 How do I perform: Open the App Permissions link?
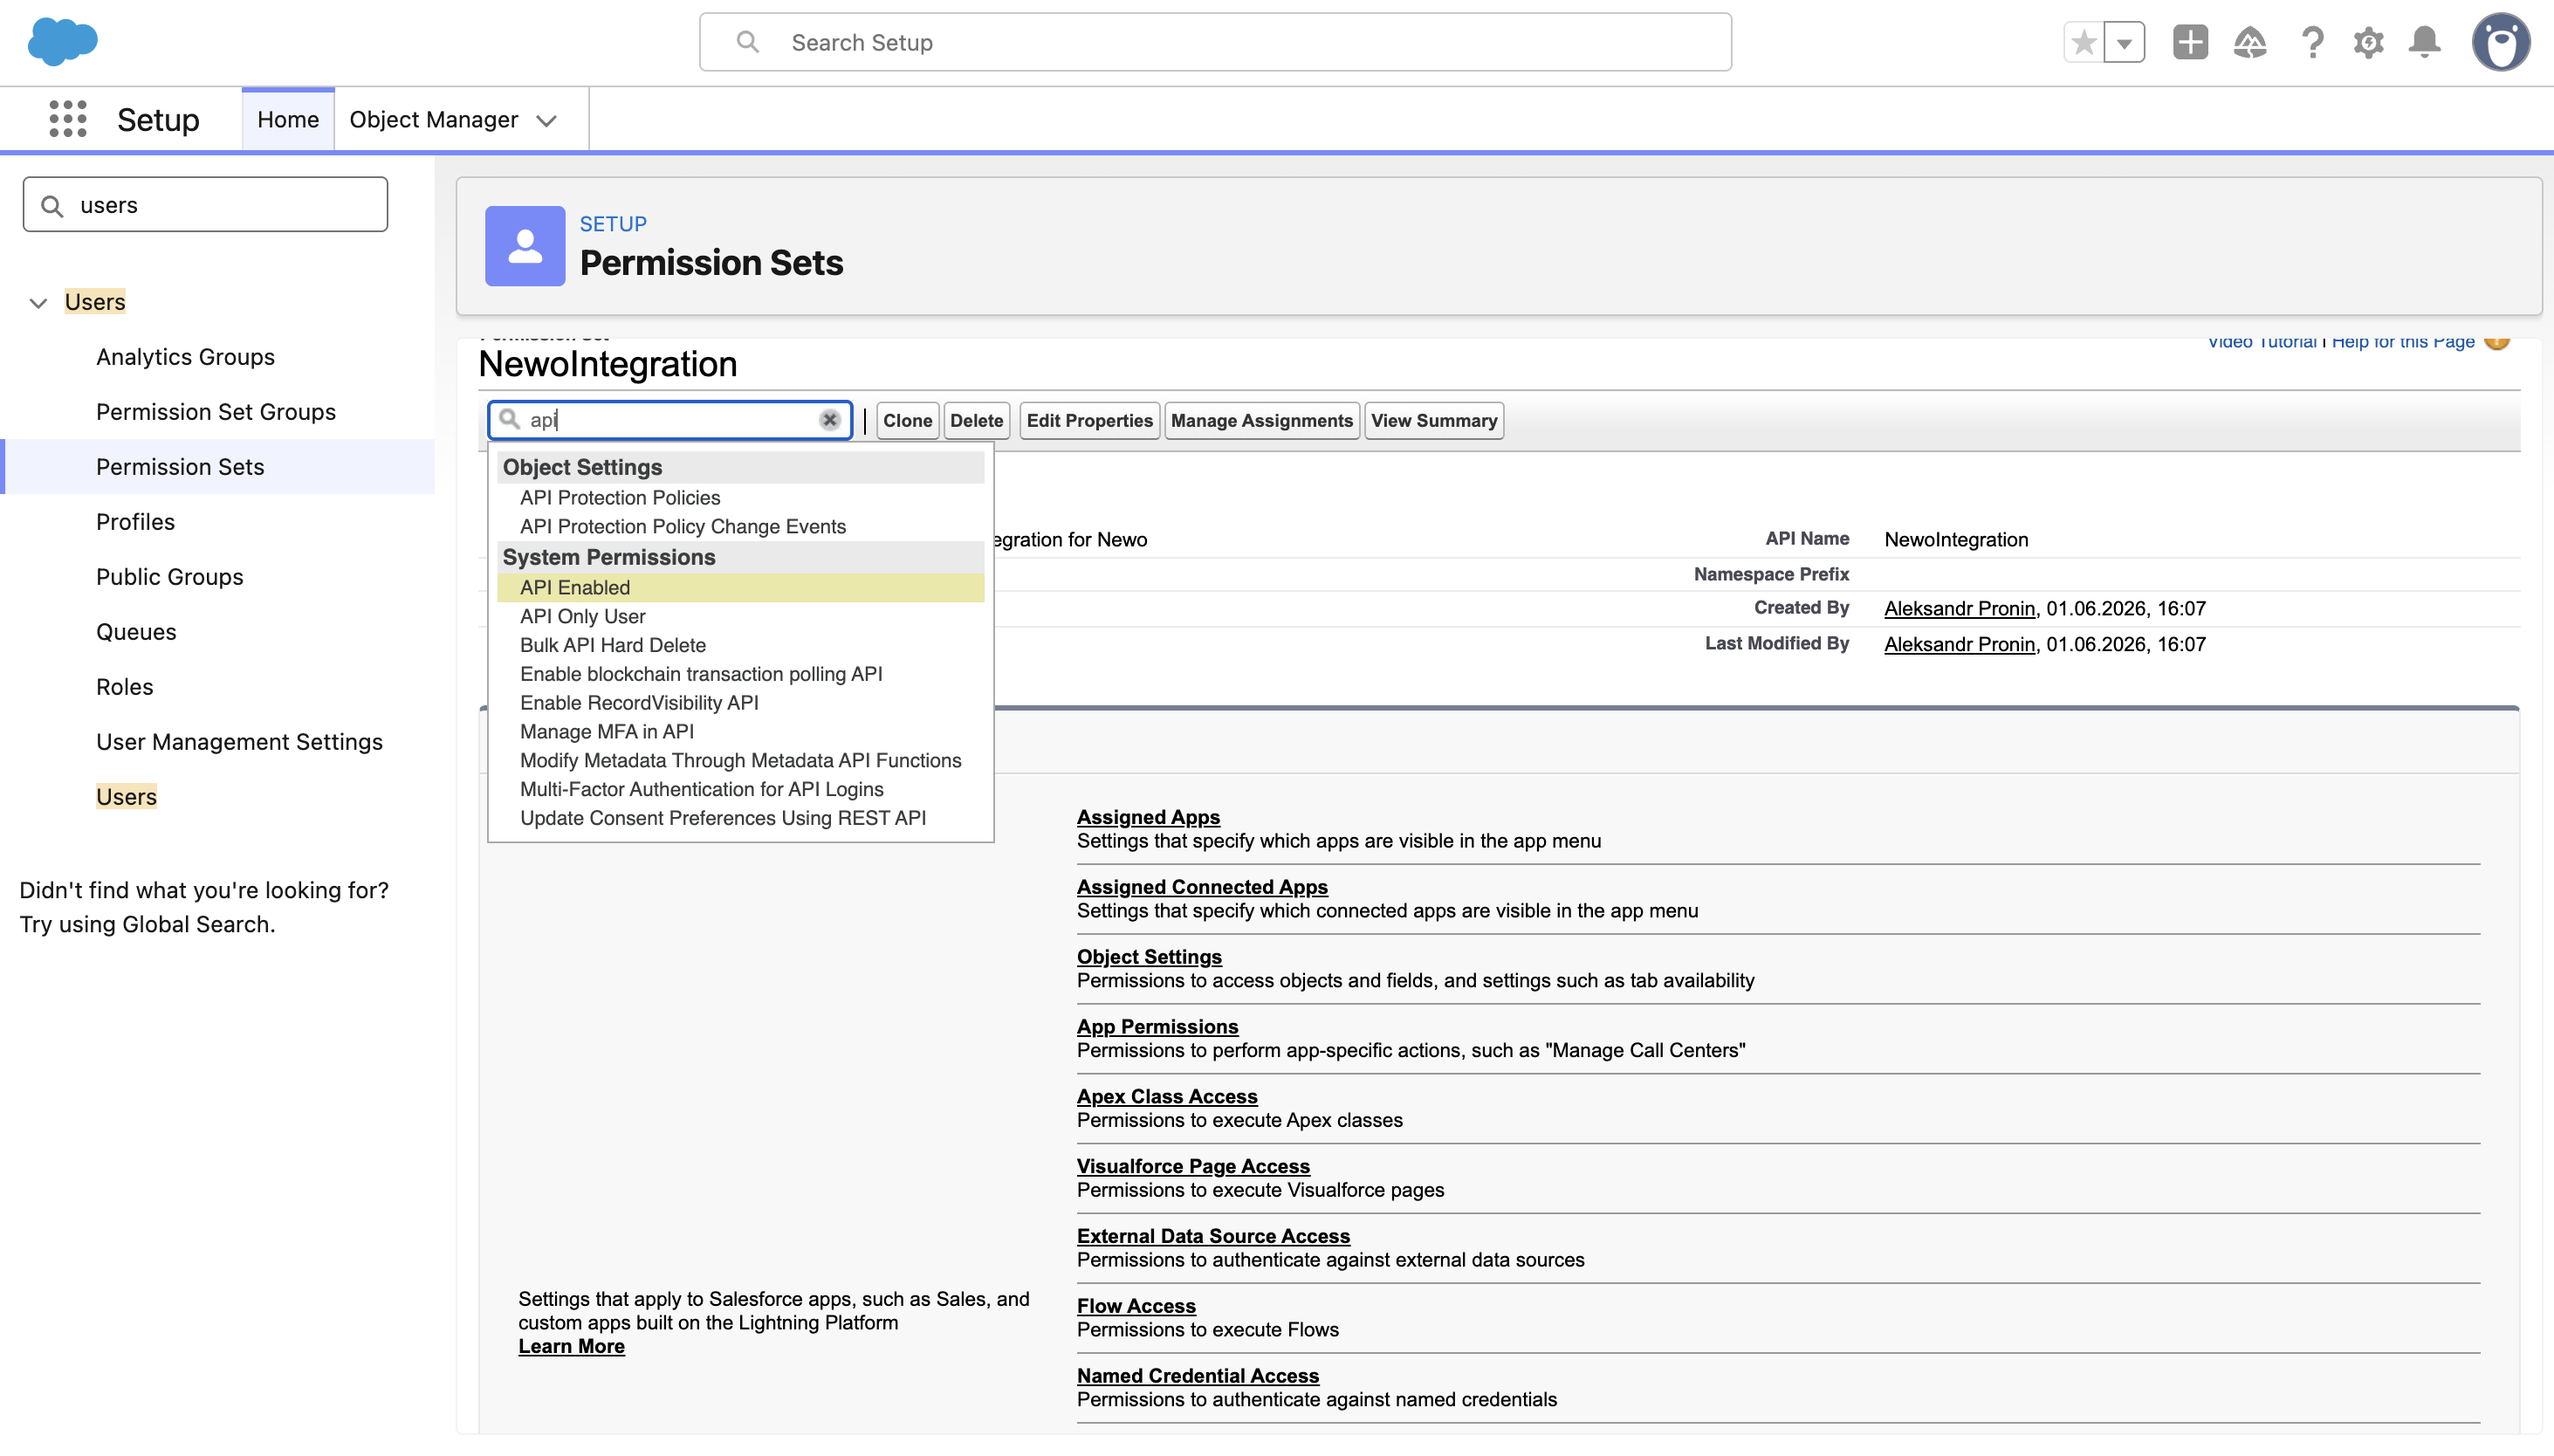[1157, 1027]
